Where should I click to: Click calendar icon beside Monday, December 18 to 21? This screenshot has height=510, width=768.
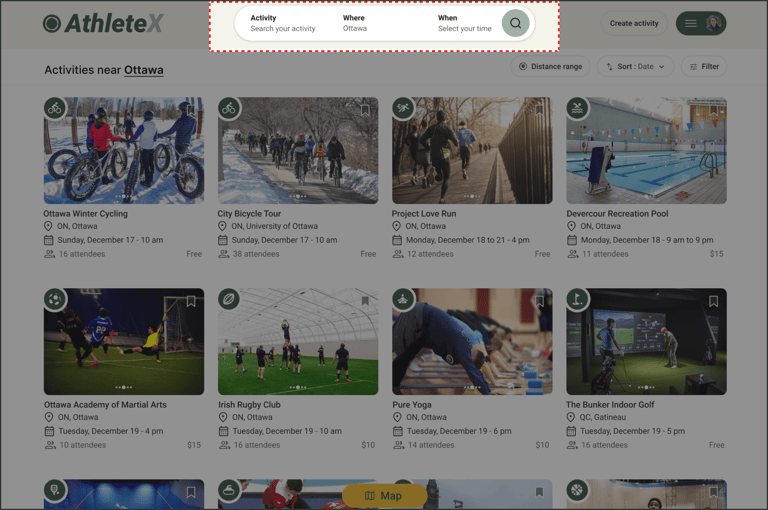click(397, 240)
